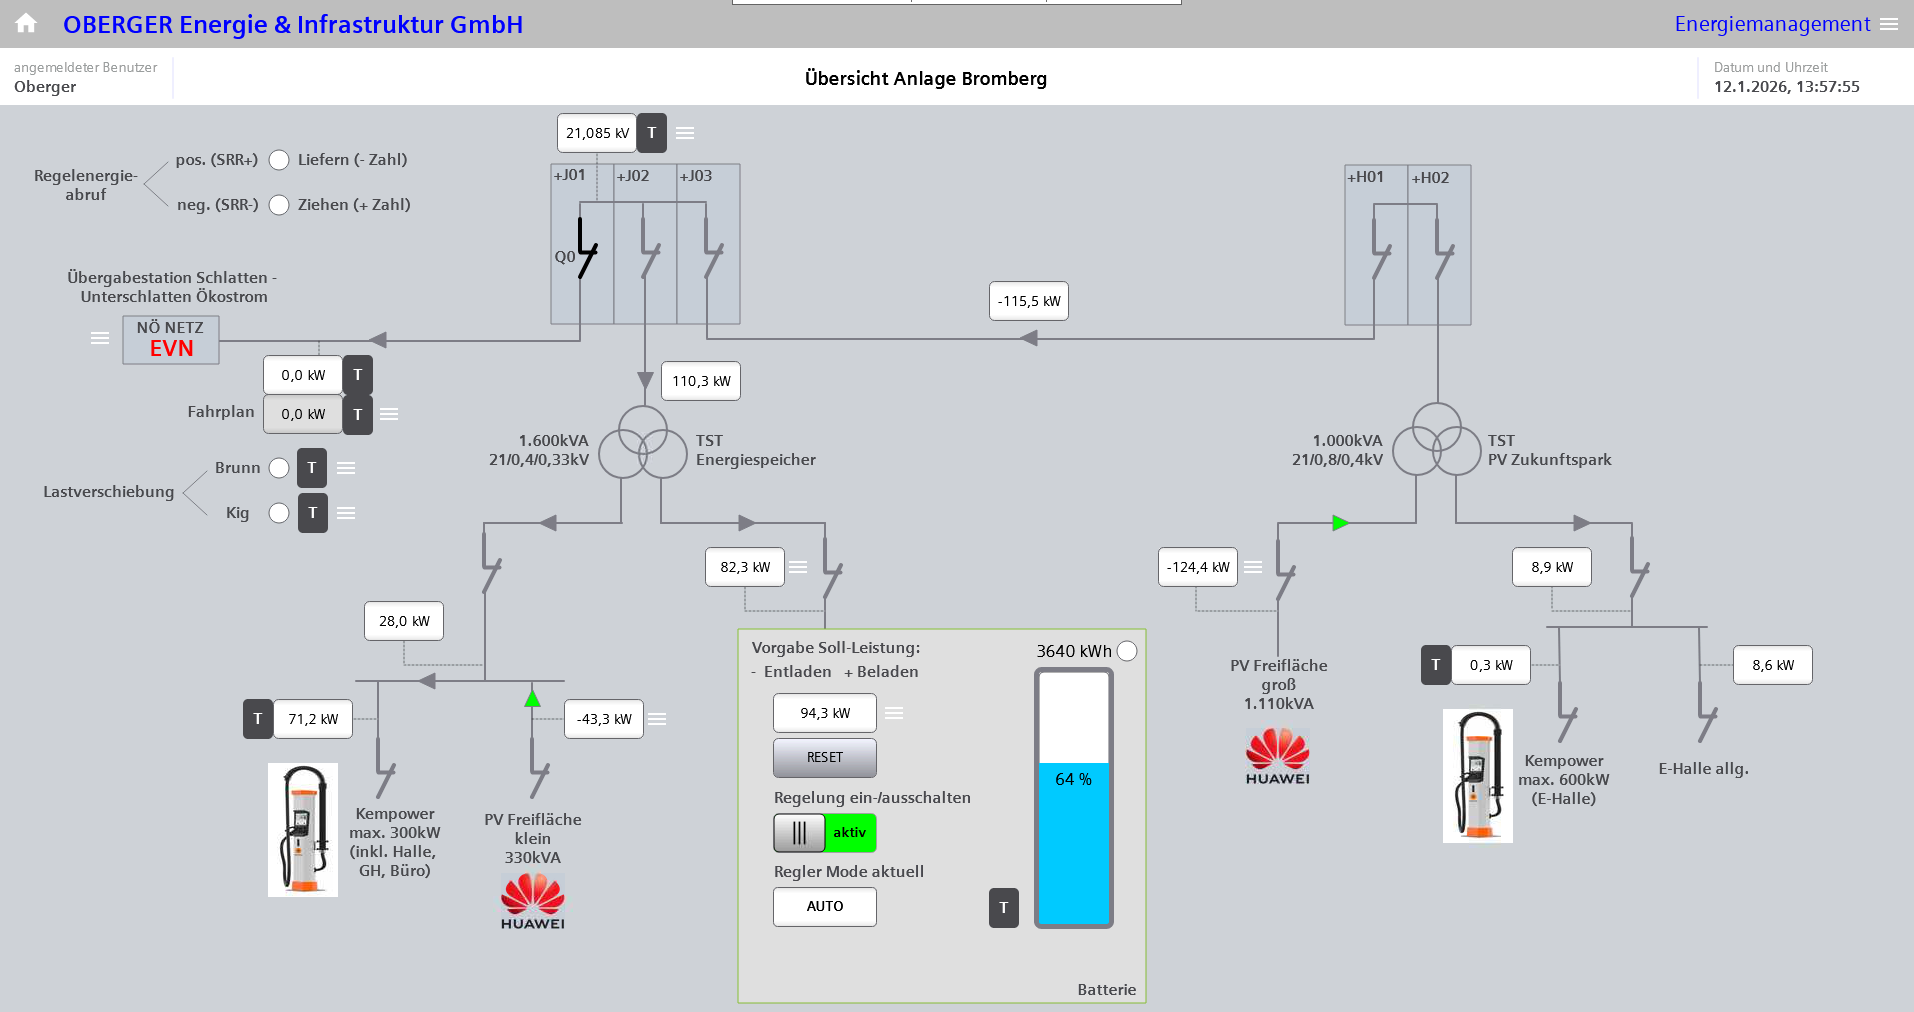1914x1012 pixels.
Task: Click the T icon beside Kig
Action: coord(312,513)
